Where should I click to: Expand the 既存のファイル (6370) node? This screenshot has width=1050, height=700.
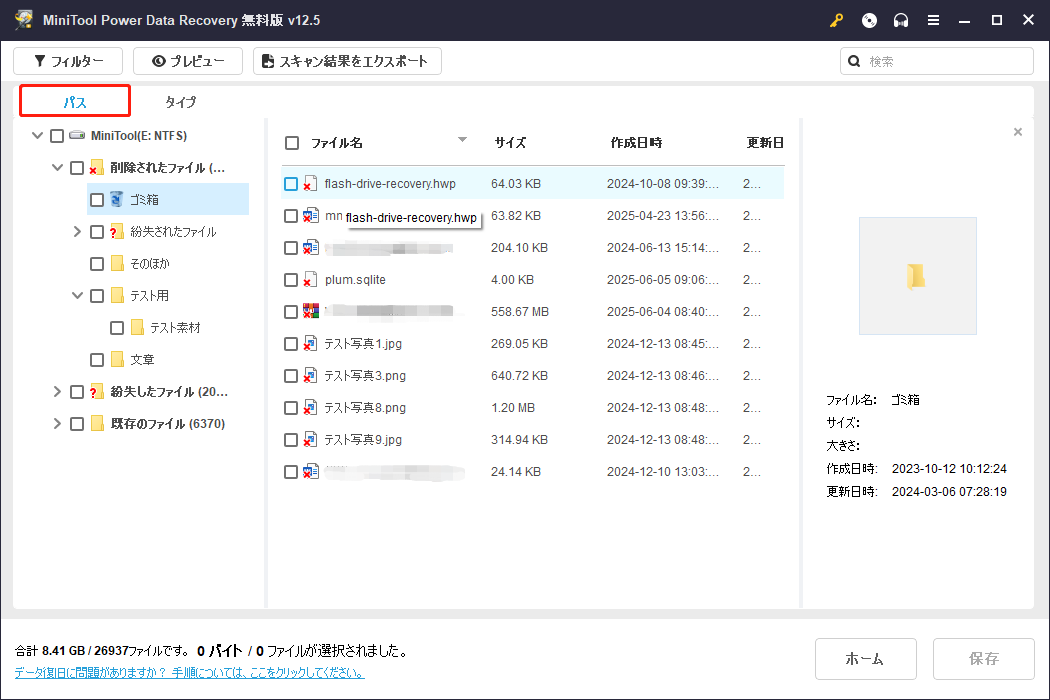point(57,423)
